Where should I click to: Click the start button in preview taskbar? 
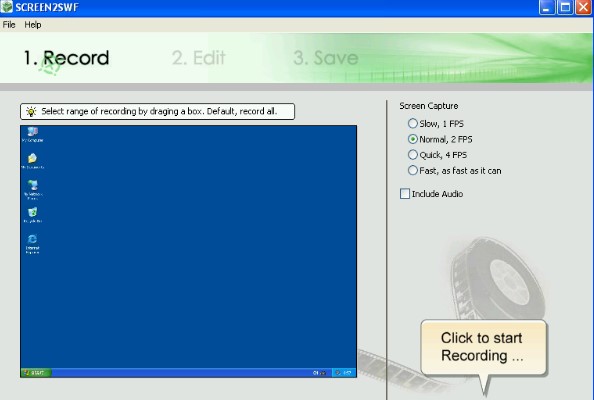coord(35,373)
